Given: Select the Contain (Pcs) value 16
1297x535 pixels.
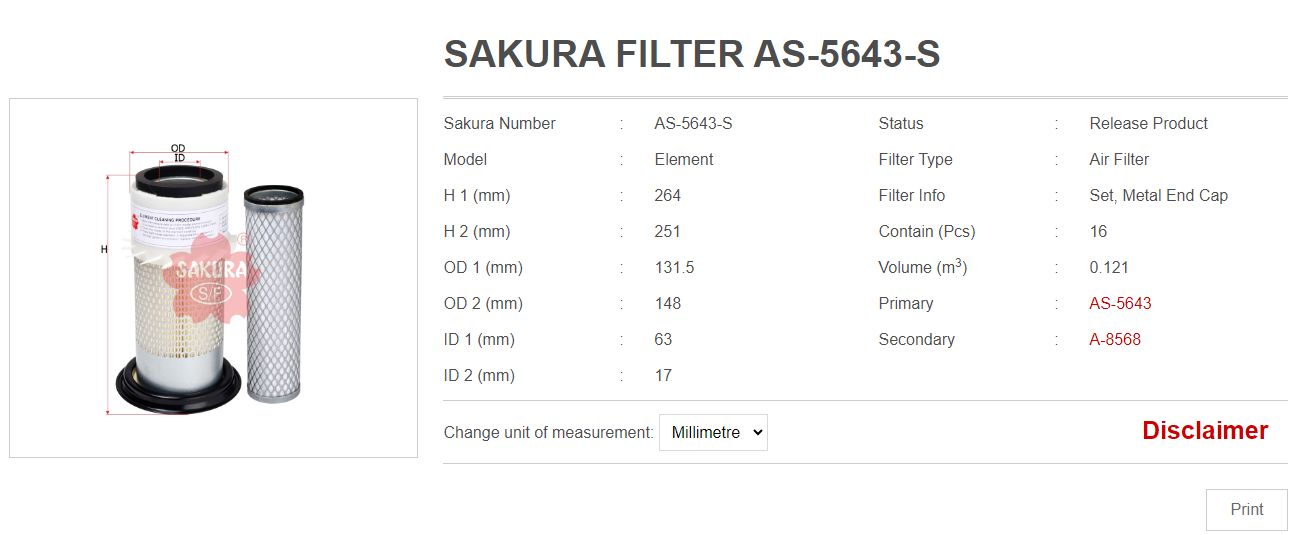Looking at the screenshot, I should tap(1098, 231).
